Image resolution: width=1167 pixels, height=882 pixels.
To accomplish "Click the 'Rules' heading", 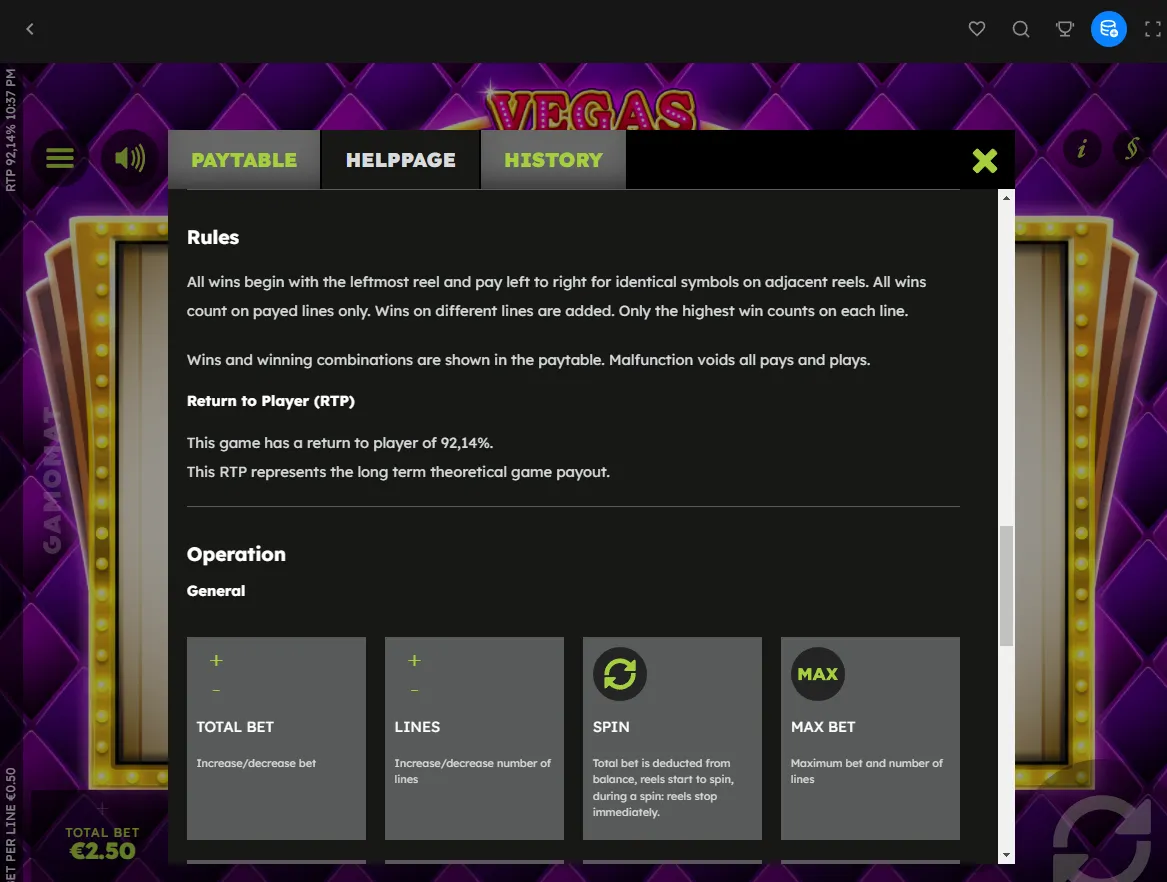I will tap(213, 237).
